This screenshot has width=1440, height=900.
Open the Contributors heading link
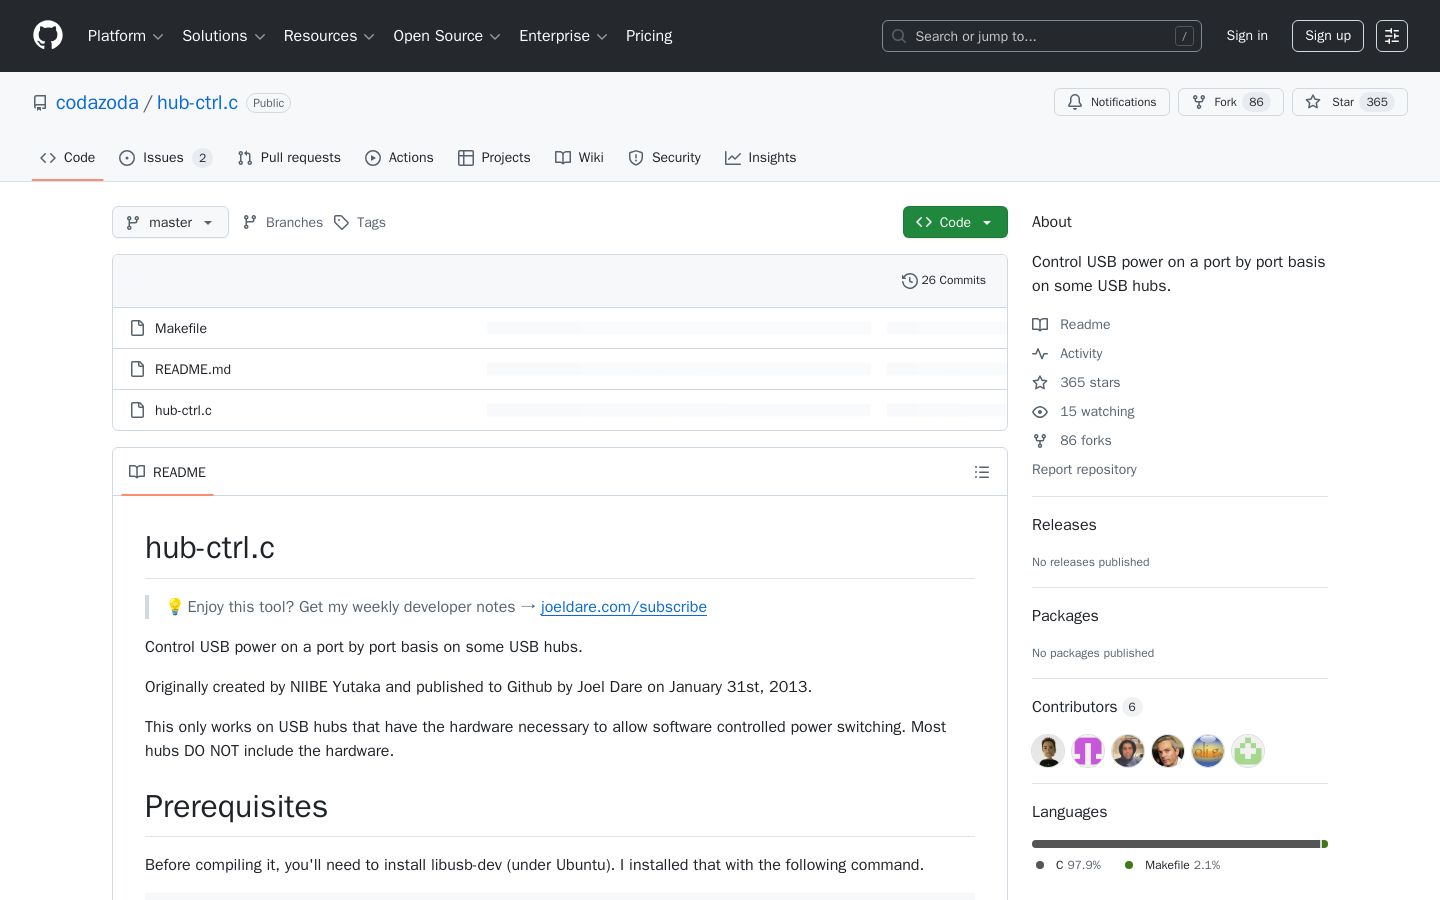click(1087, 707)
